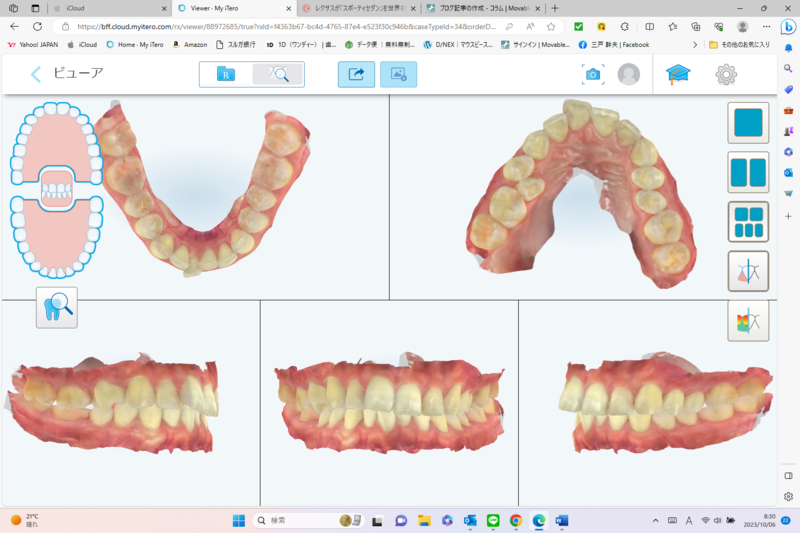Expand the bookmarks bar overflow chevron

coord(695,44)
